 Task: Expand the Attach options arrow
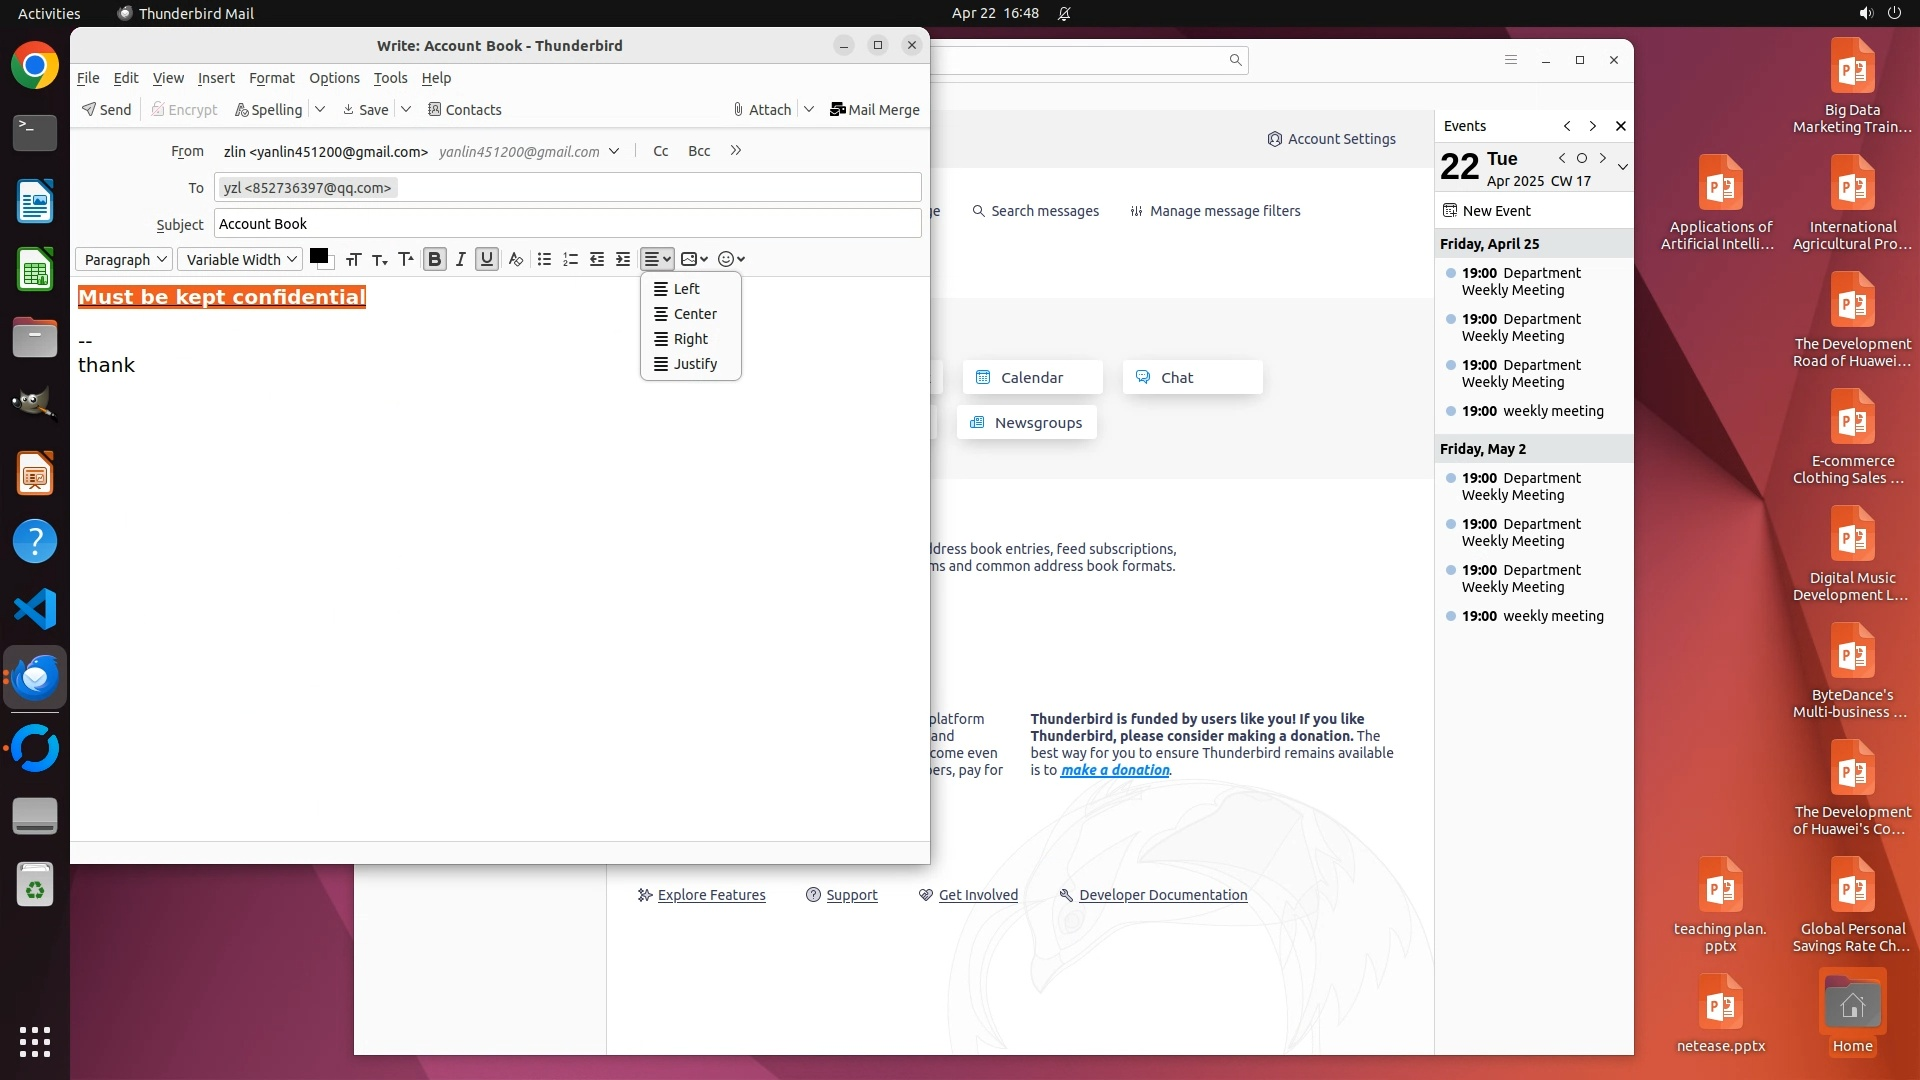coord(809,109)
